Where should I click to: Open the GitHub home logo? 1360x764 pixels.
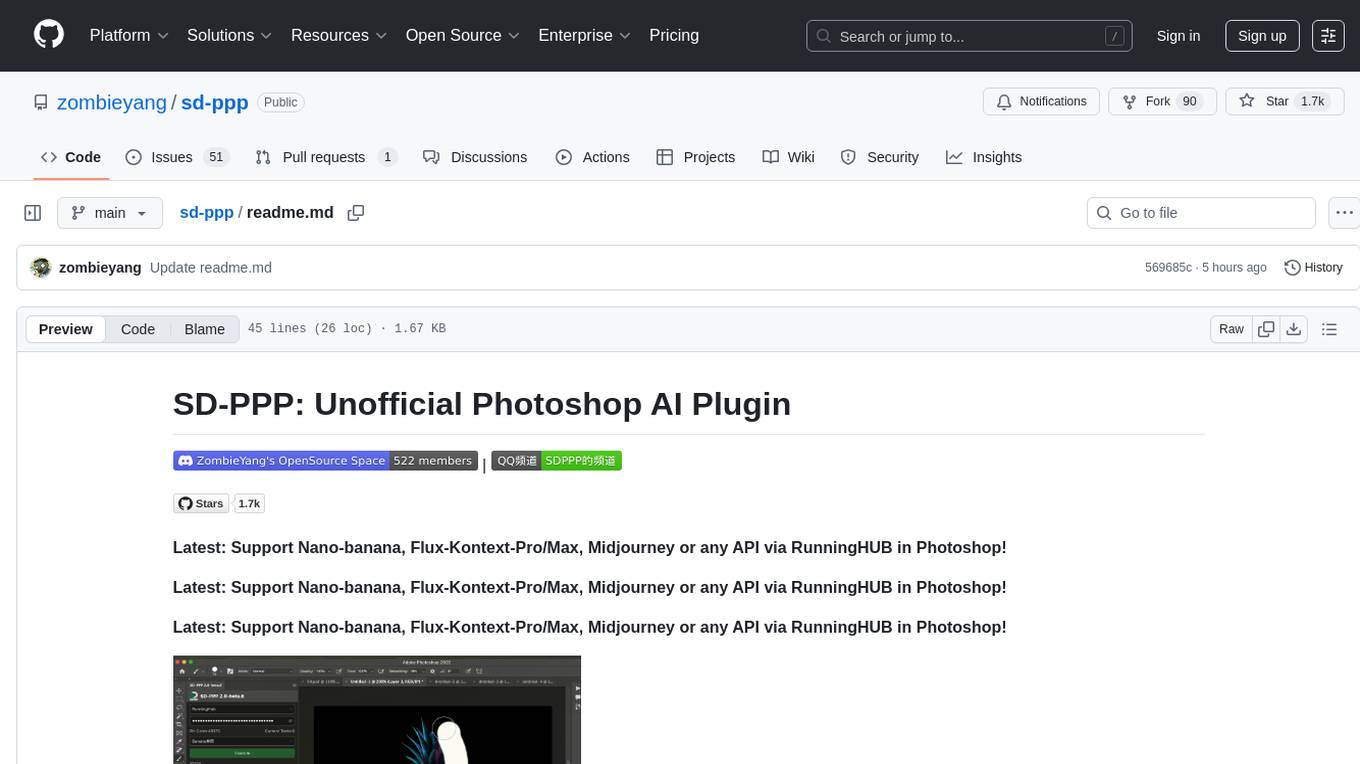pyautogui.click(x=49, y=35)
